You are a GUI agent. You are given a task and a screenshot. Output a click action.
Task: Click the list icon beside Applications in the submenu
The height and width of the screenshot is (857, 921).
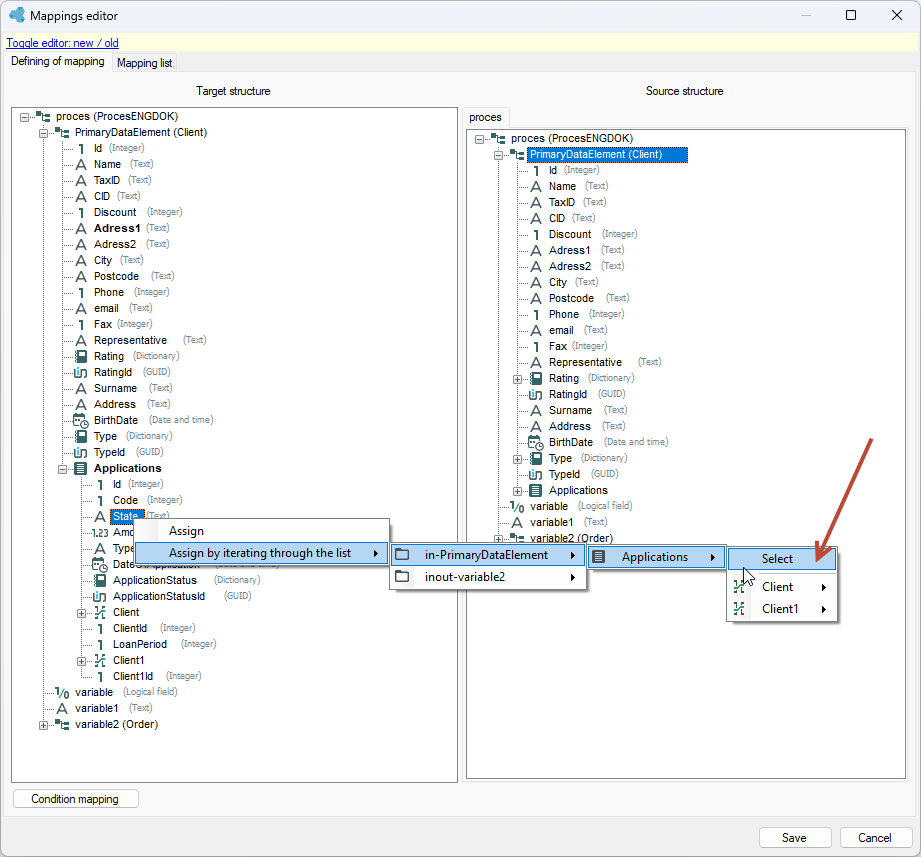coord(599,557)
